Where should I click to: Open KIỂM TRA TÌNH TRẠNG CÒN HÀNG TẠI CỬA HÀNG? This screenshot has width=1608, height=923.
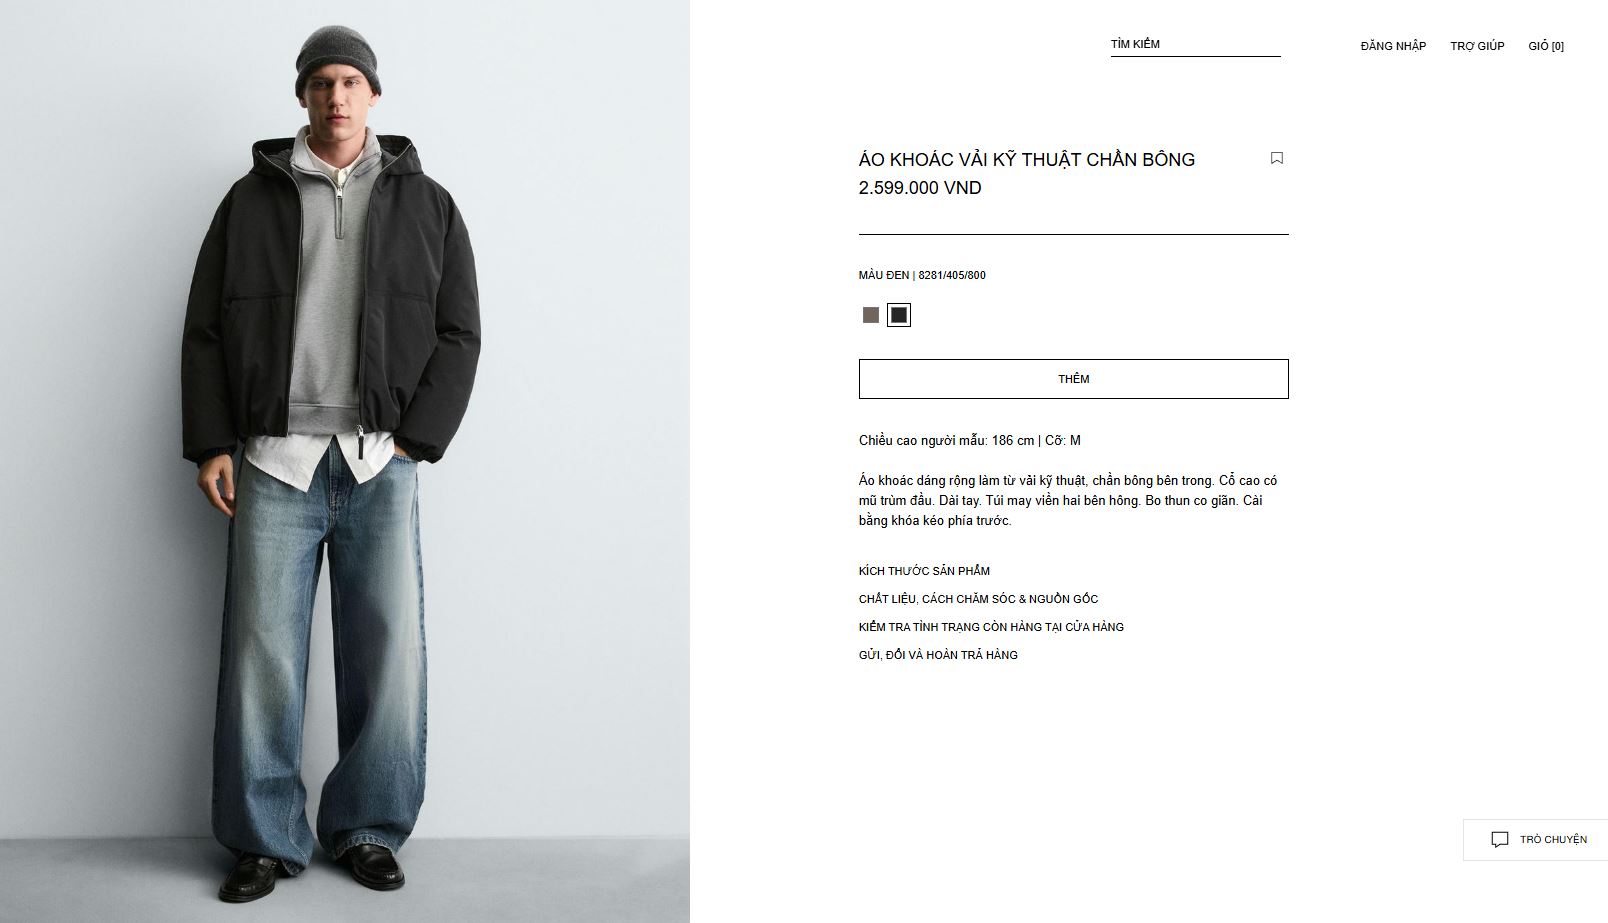pyautogui.click(x=991, y=627)
